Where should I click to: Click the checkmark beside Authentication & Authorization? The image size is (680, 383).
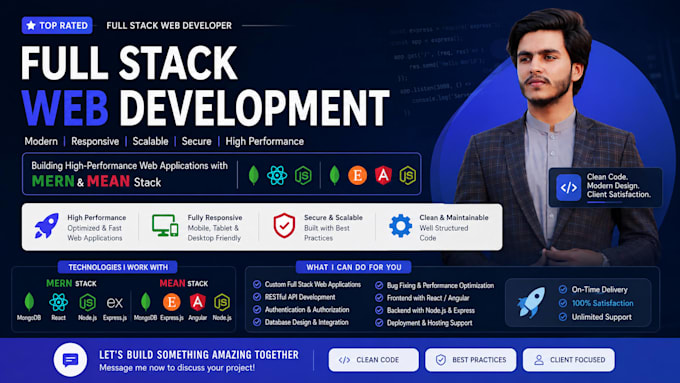coord(257,310)
